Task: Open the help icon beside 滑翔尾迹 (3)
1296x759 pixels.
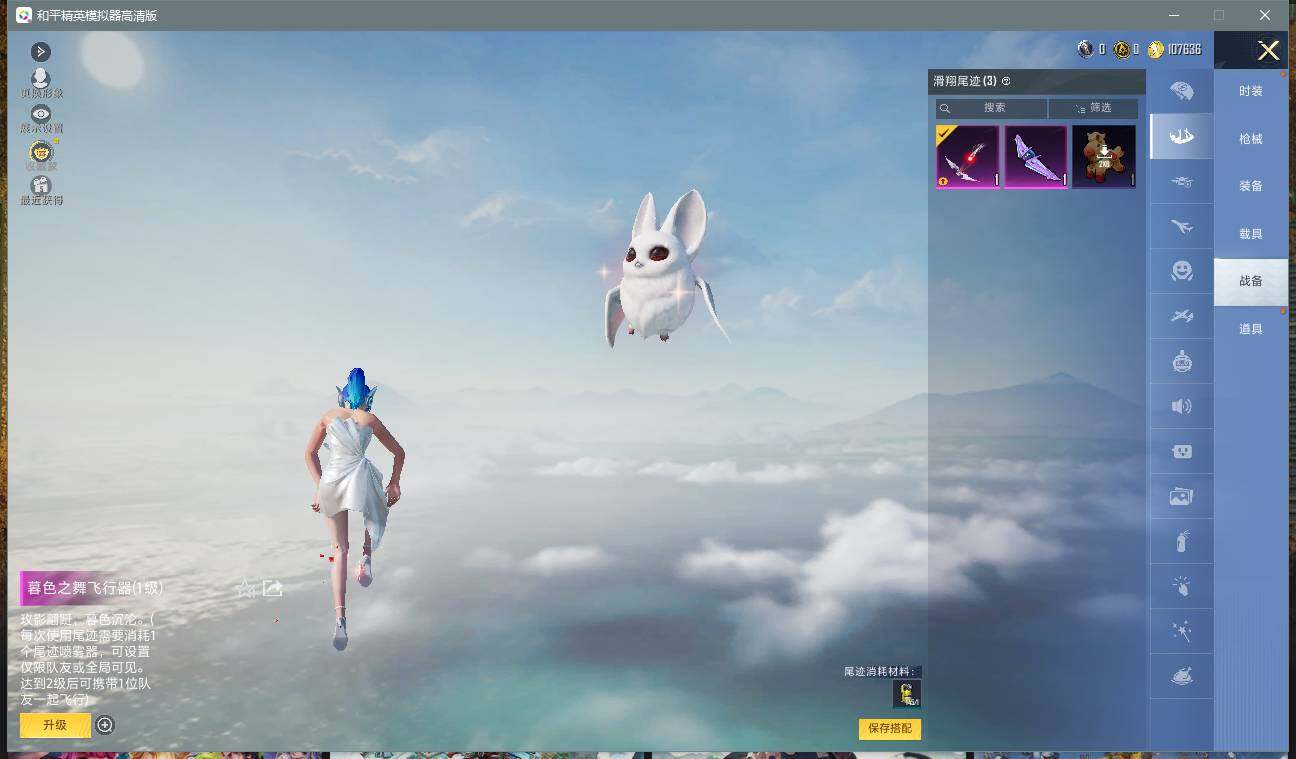Action: pyautogui.click(x=1006, y=81)
